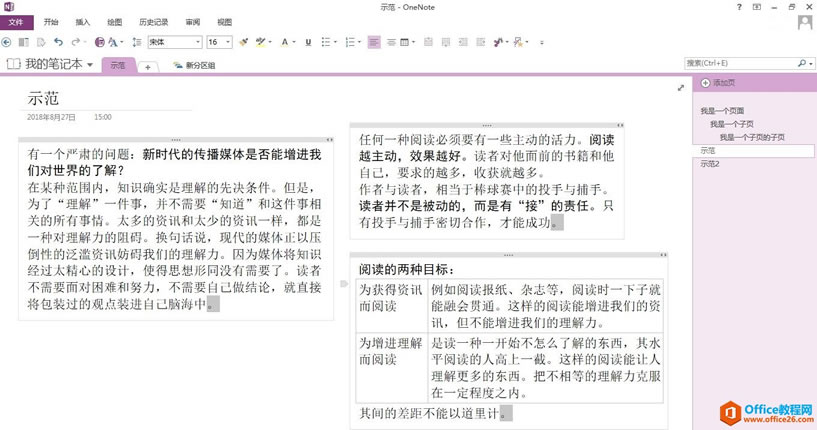
Task: Click the full page view expand arrow
Action: tap(680, 88)
